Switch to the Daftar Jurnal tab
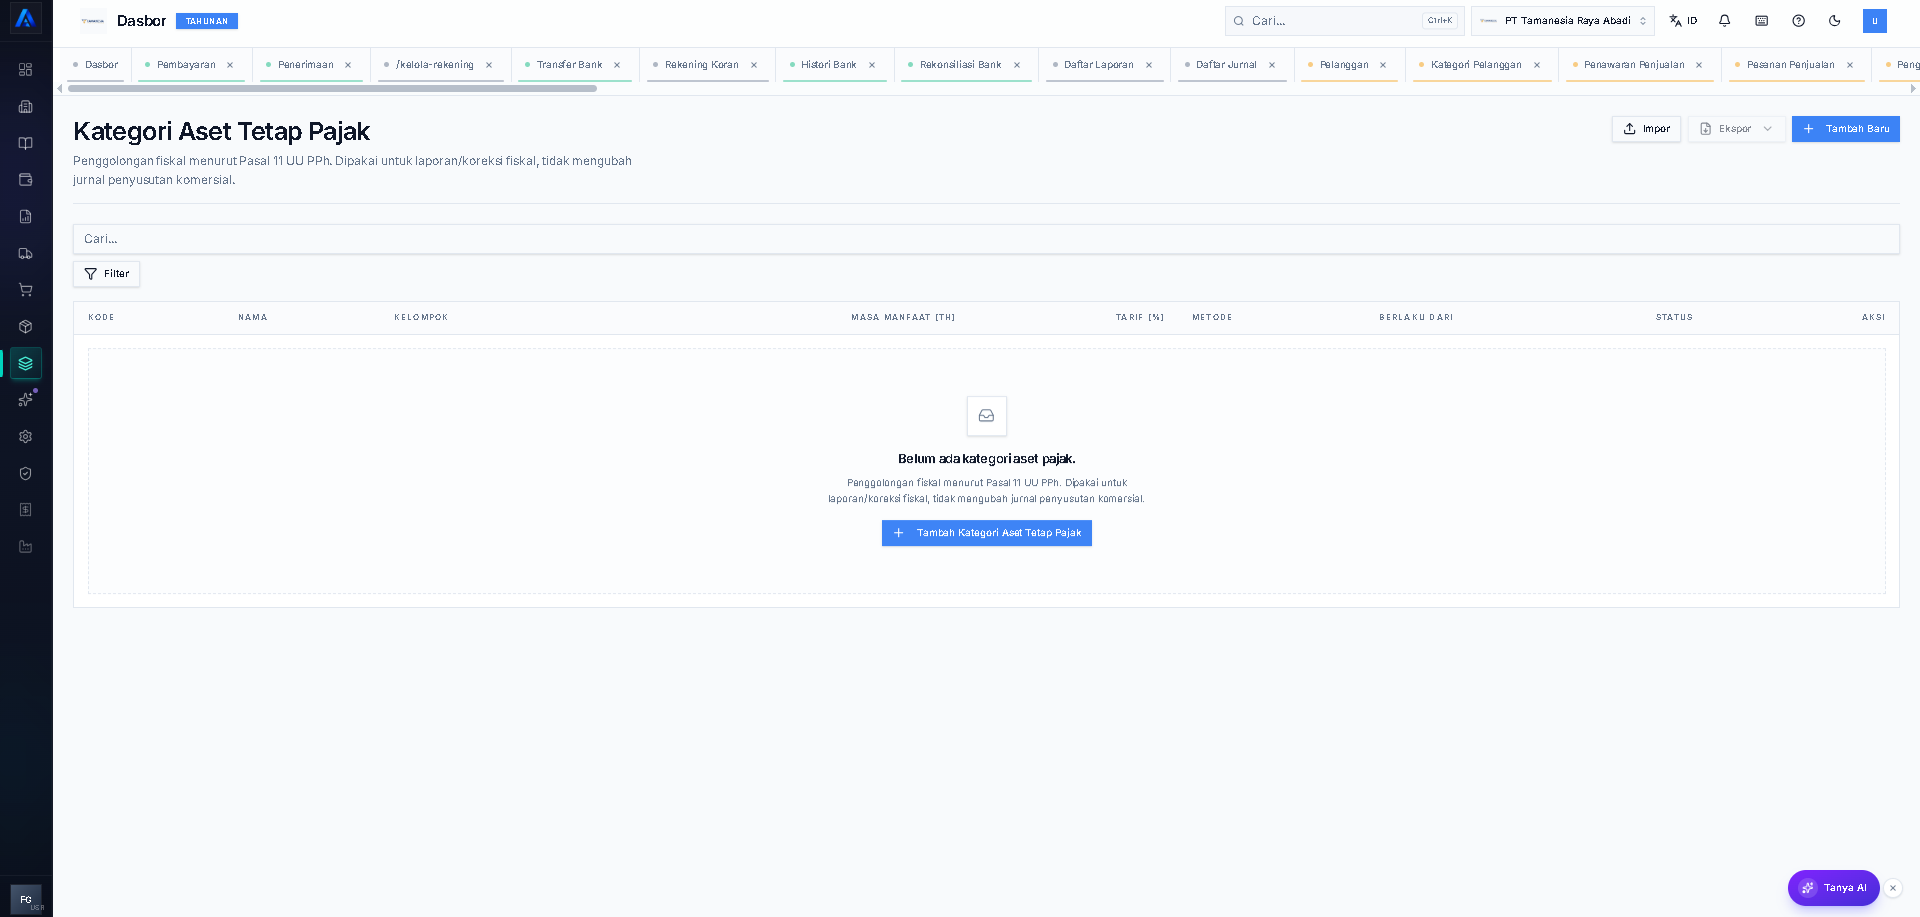Viewport: 1920px width, 917px height. coord(1226,65)
